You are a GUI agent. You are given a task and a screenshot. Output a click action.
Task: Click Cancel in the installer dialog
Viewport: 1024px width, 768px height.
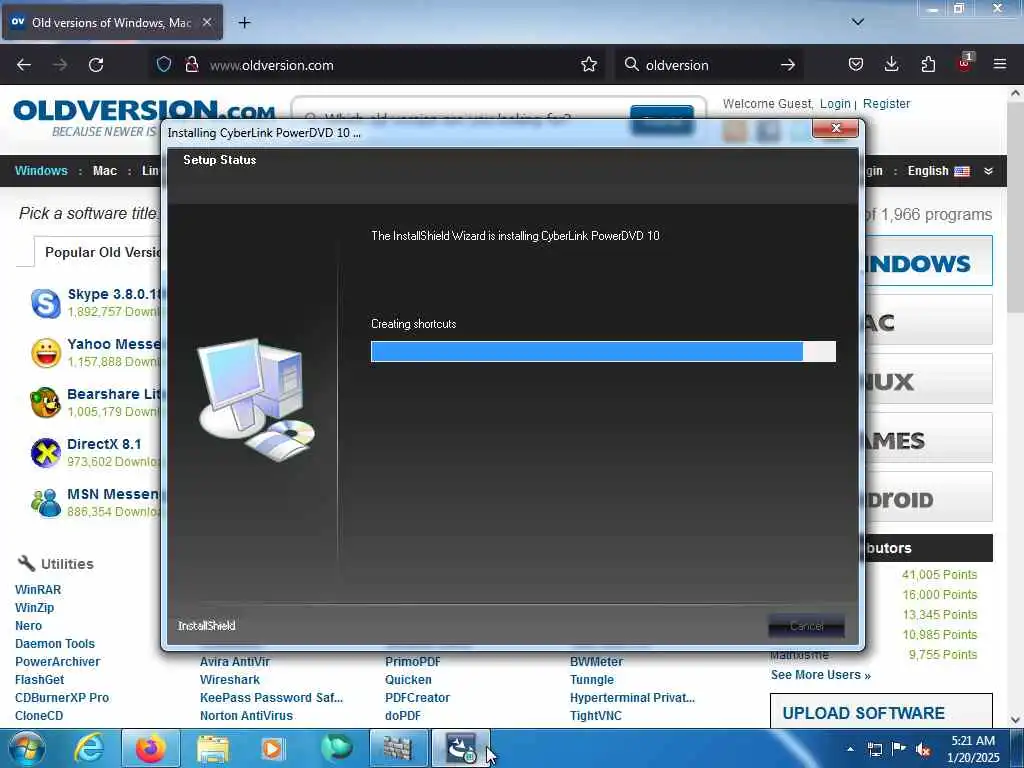tap(807, 626)
